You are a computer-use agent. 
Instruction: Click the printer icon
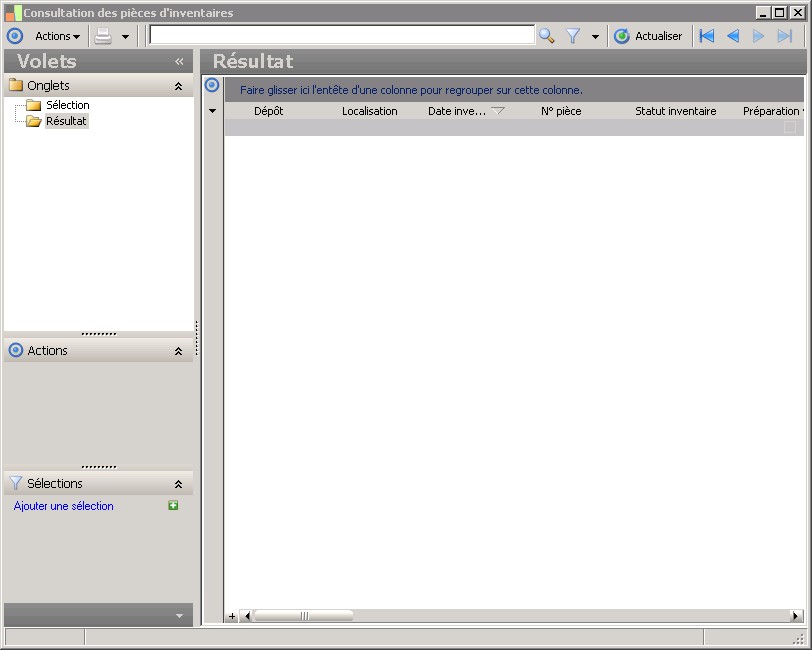pyautogui.click(x=103, y=36)
